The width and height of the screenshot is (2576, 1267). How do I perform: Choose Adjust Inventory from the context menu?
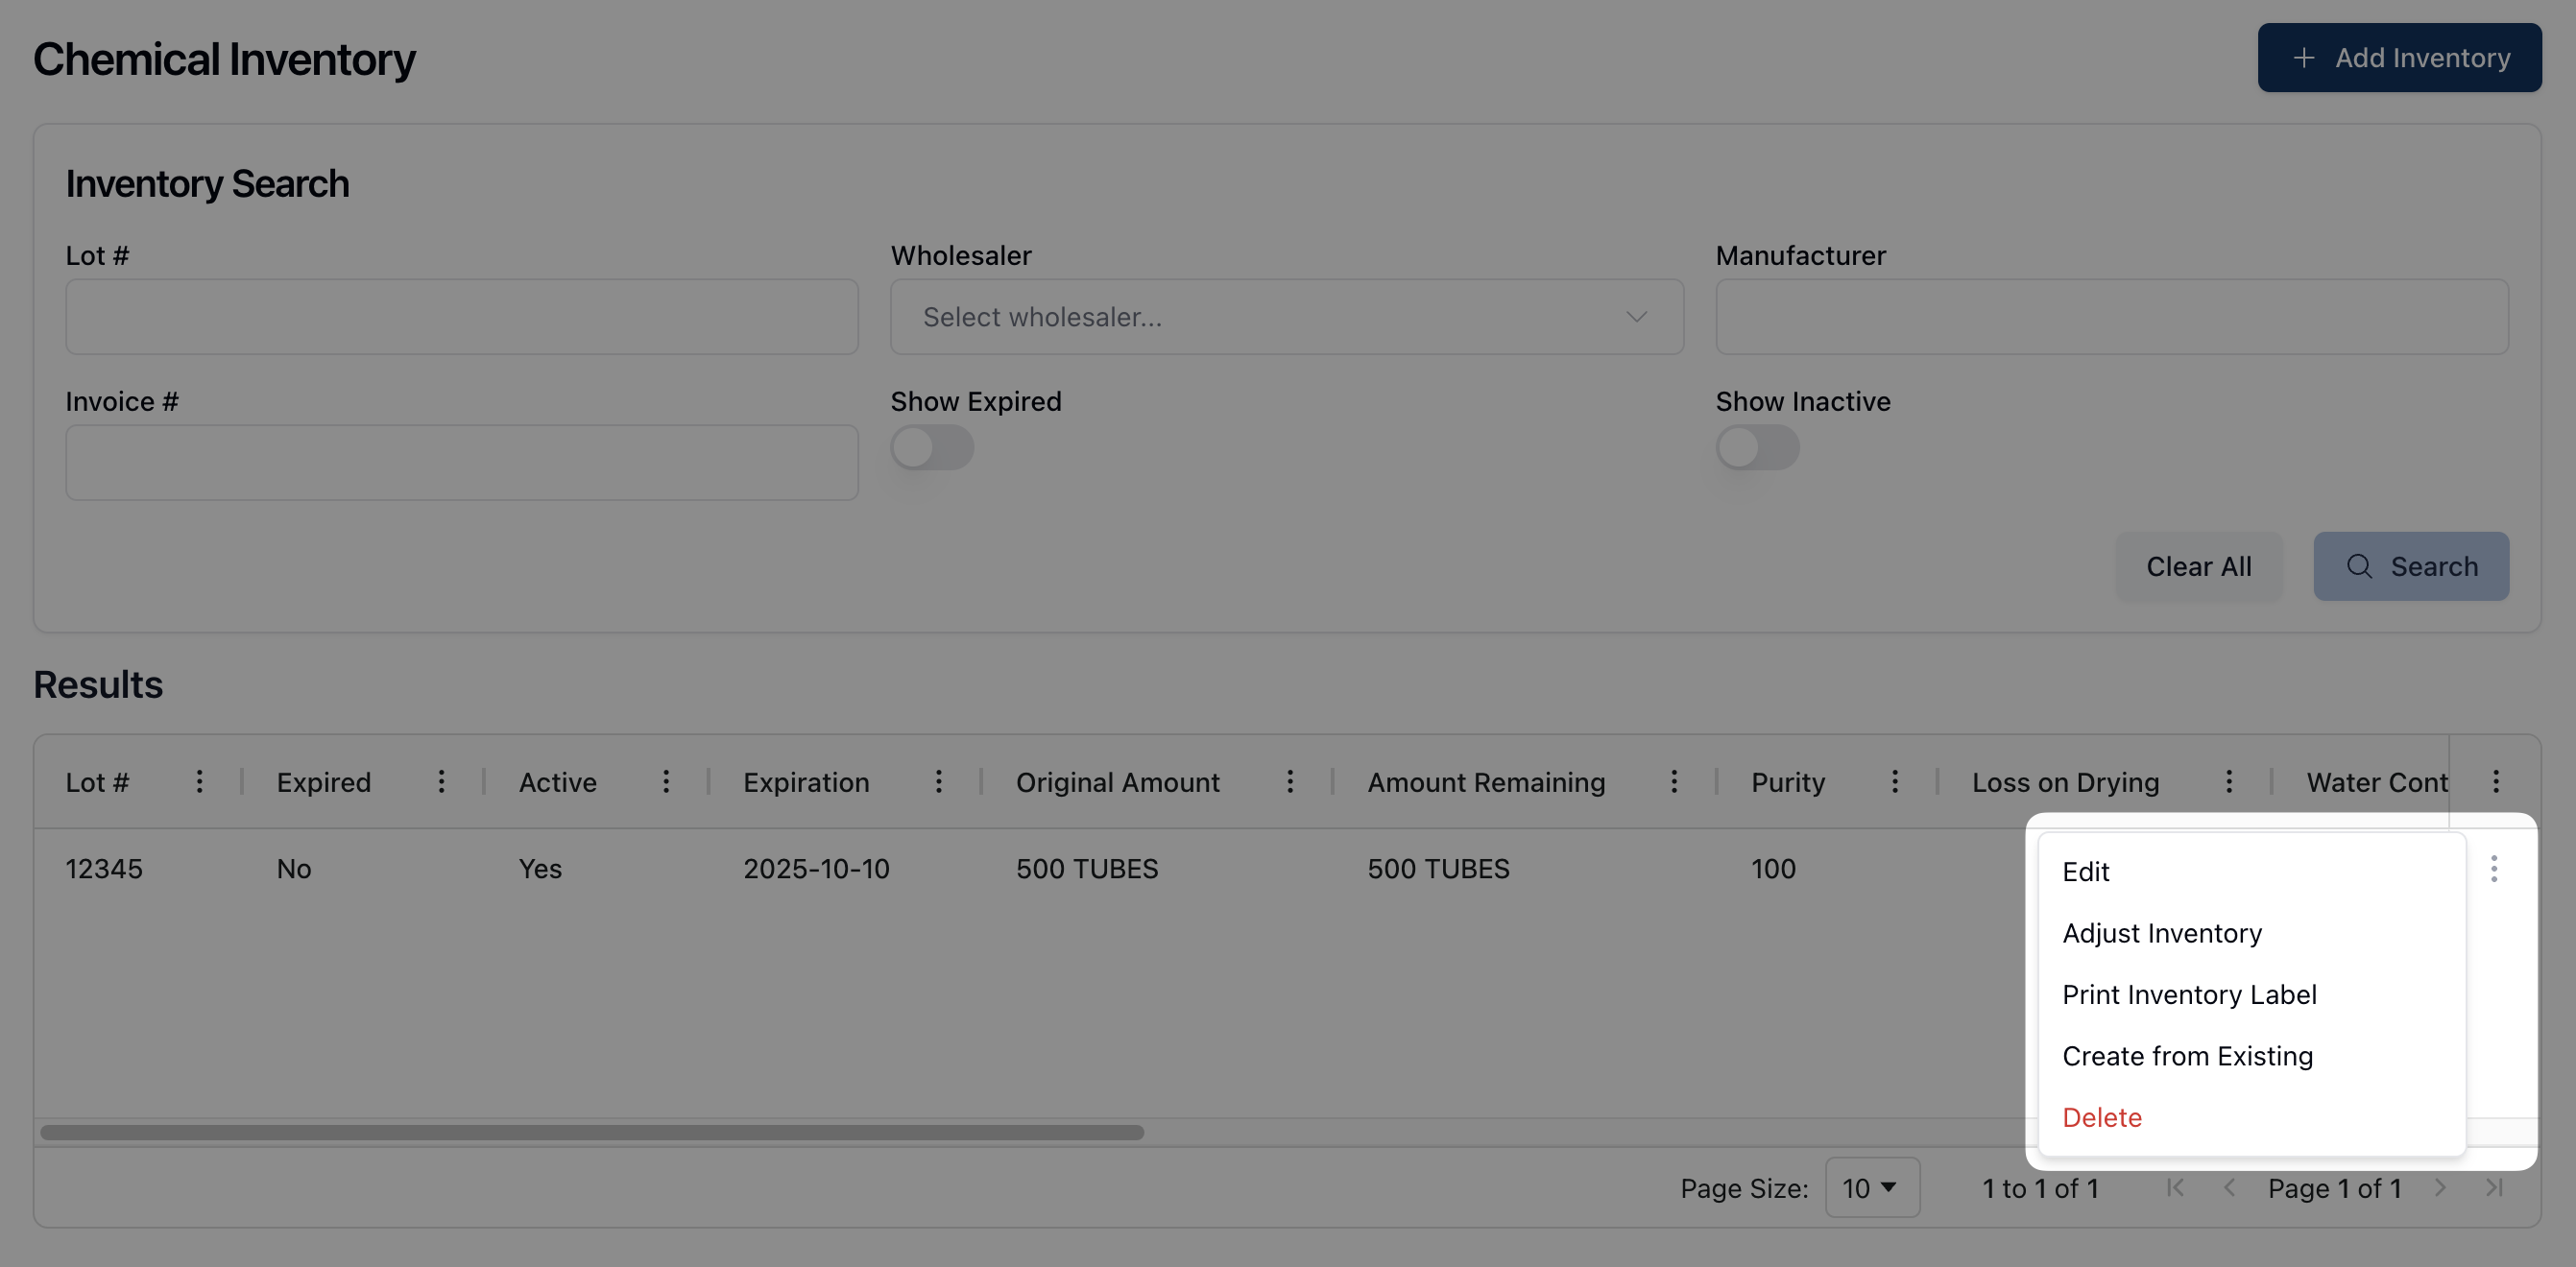(2162, 933)
